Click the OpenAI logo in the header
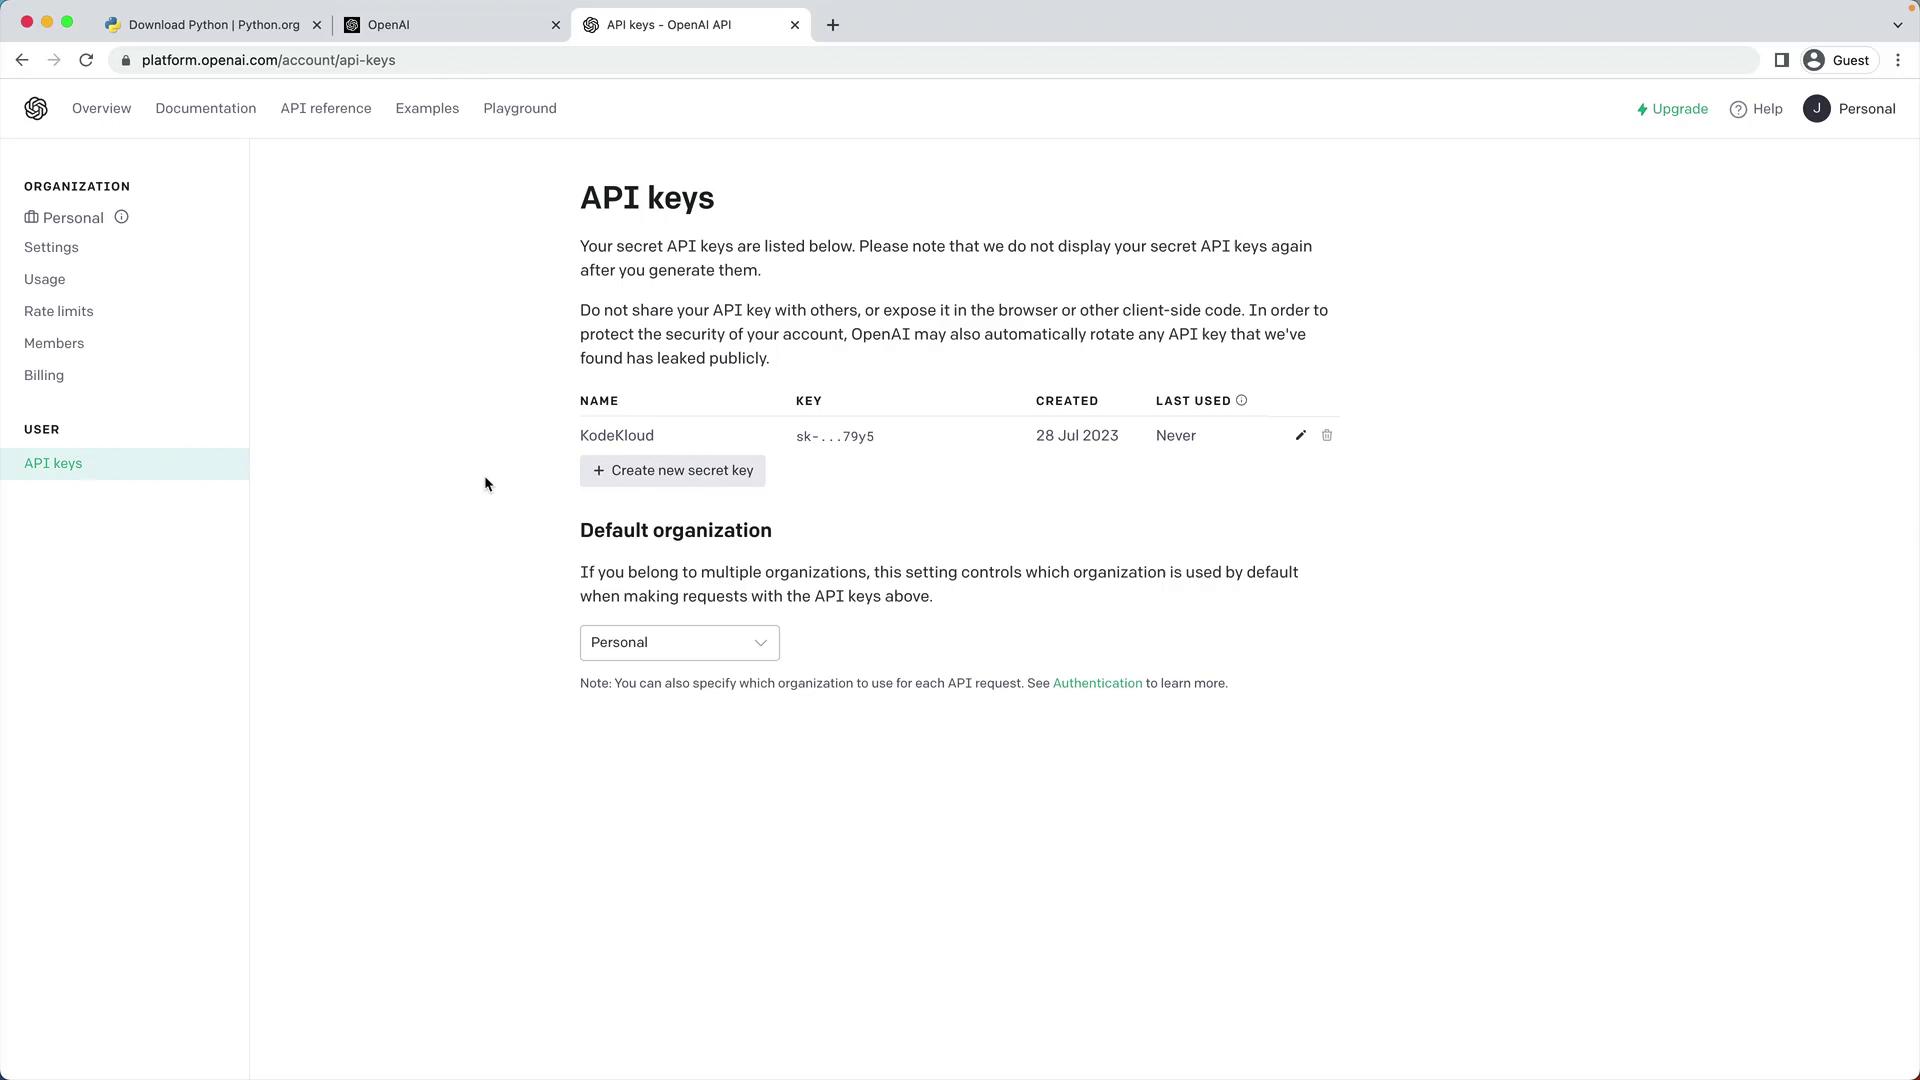Viewport: 1920px width, 1080px height. click(x=36, y=109)
